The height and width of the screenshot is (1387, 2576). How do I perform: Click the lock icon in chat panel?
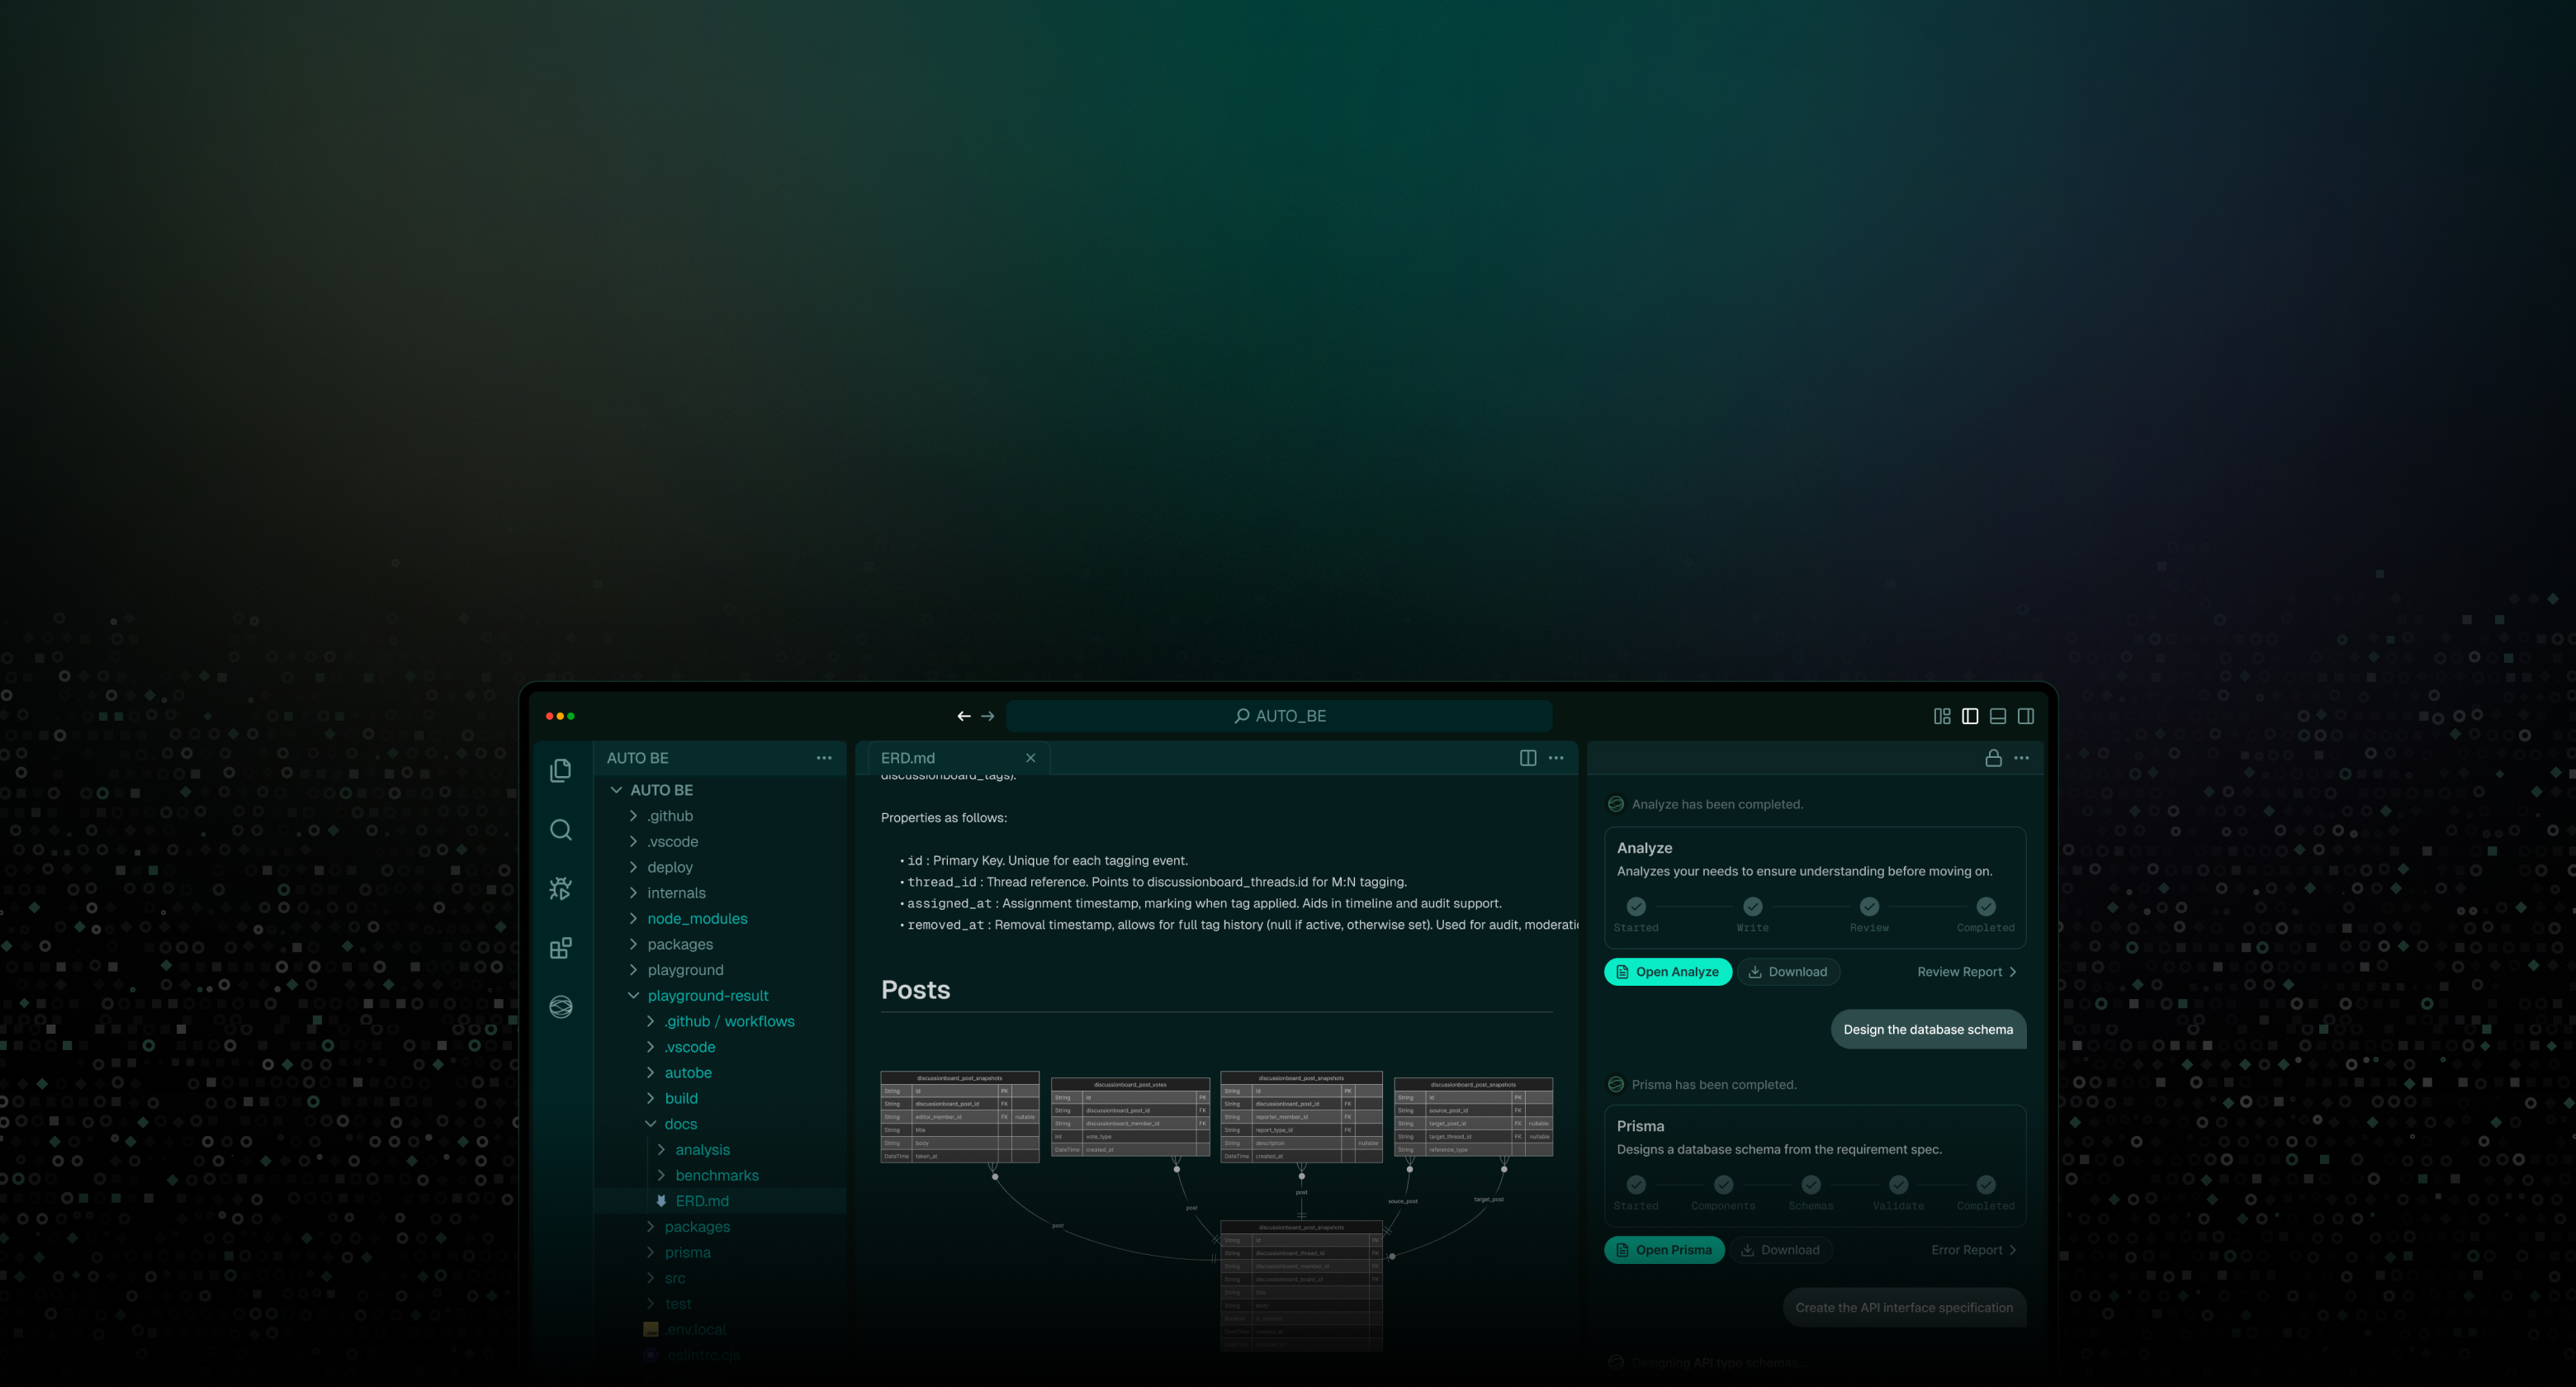point(1993,758)
